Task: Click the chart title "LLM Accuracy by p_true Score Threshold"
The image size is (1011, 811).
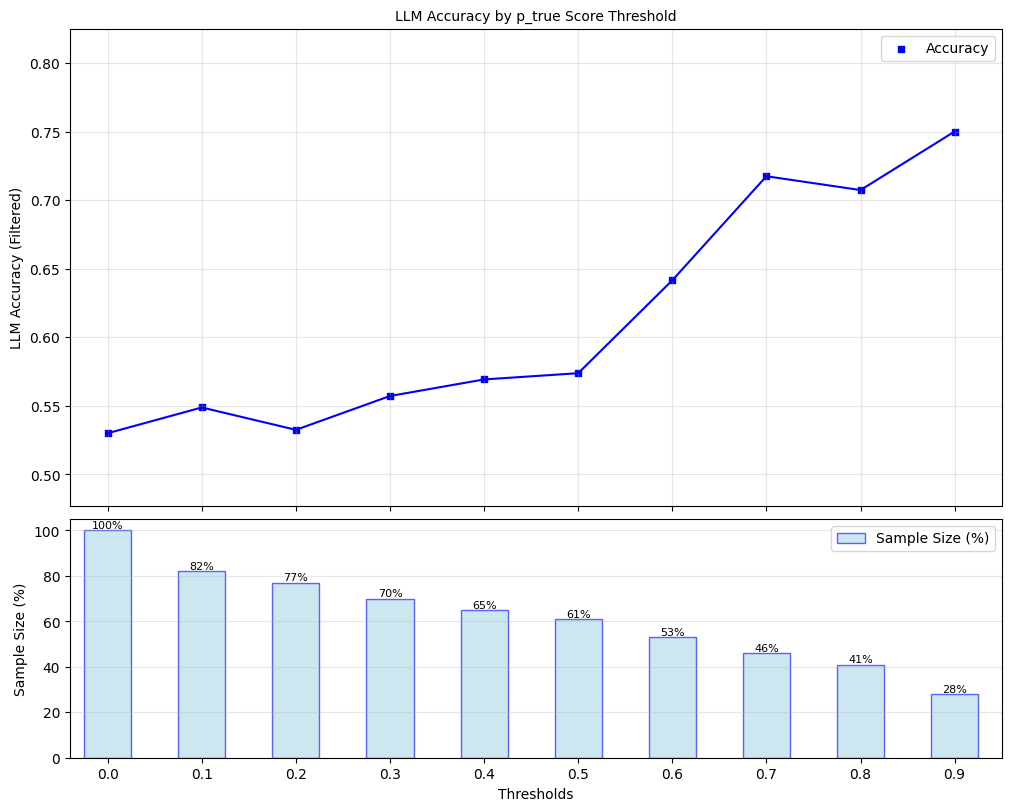Action: coord(535,16)
